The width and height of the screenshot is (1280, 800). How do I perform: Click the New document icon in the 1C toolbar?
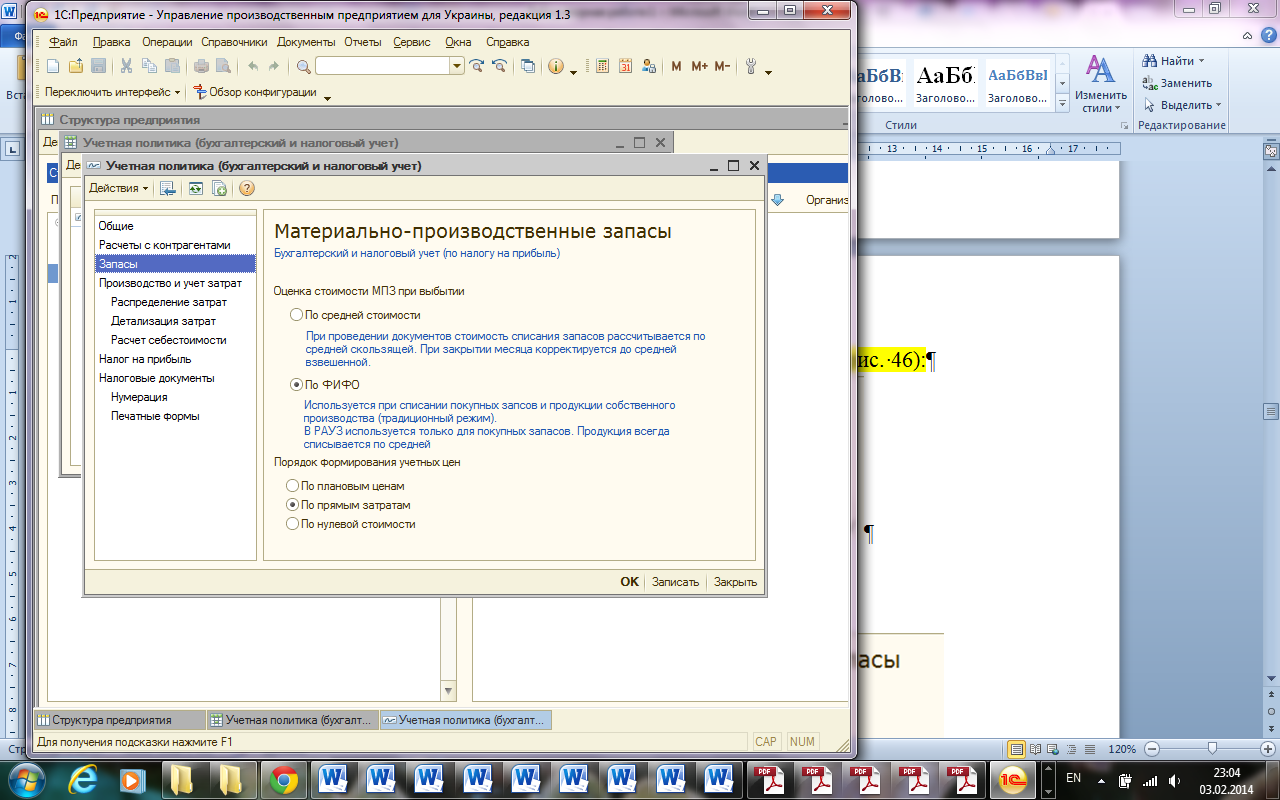pyautogui.click(x=53, y=66)
